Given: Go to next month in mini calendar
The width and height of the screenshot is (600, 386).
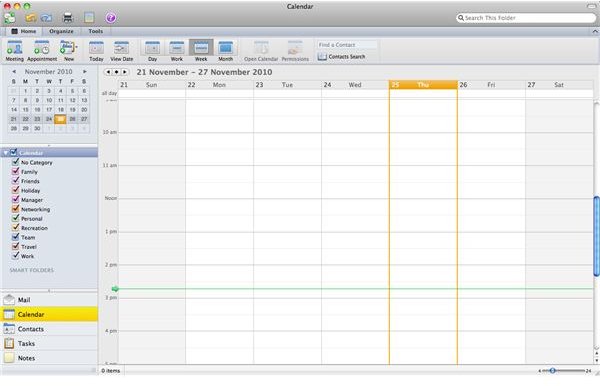Looking at the screenshot, I should (85, 72).
